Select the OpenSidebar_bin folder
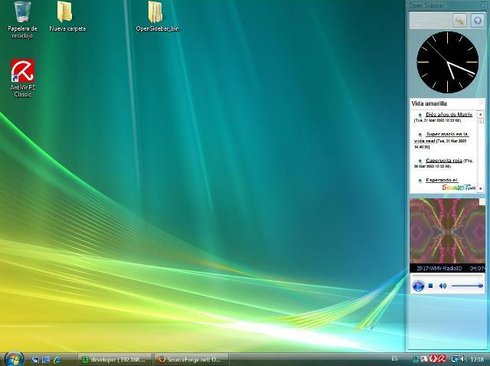The width and height of the screenshot is (490, 366). tap(157, 17)
